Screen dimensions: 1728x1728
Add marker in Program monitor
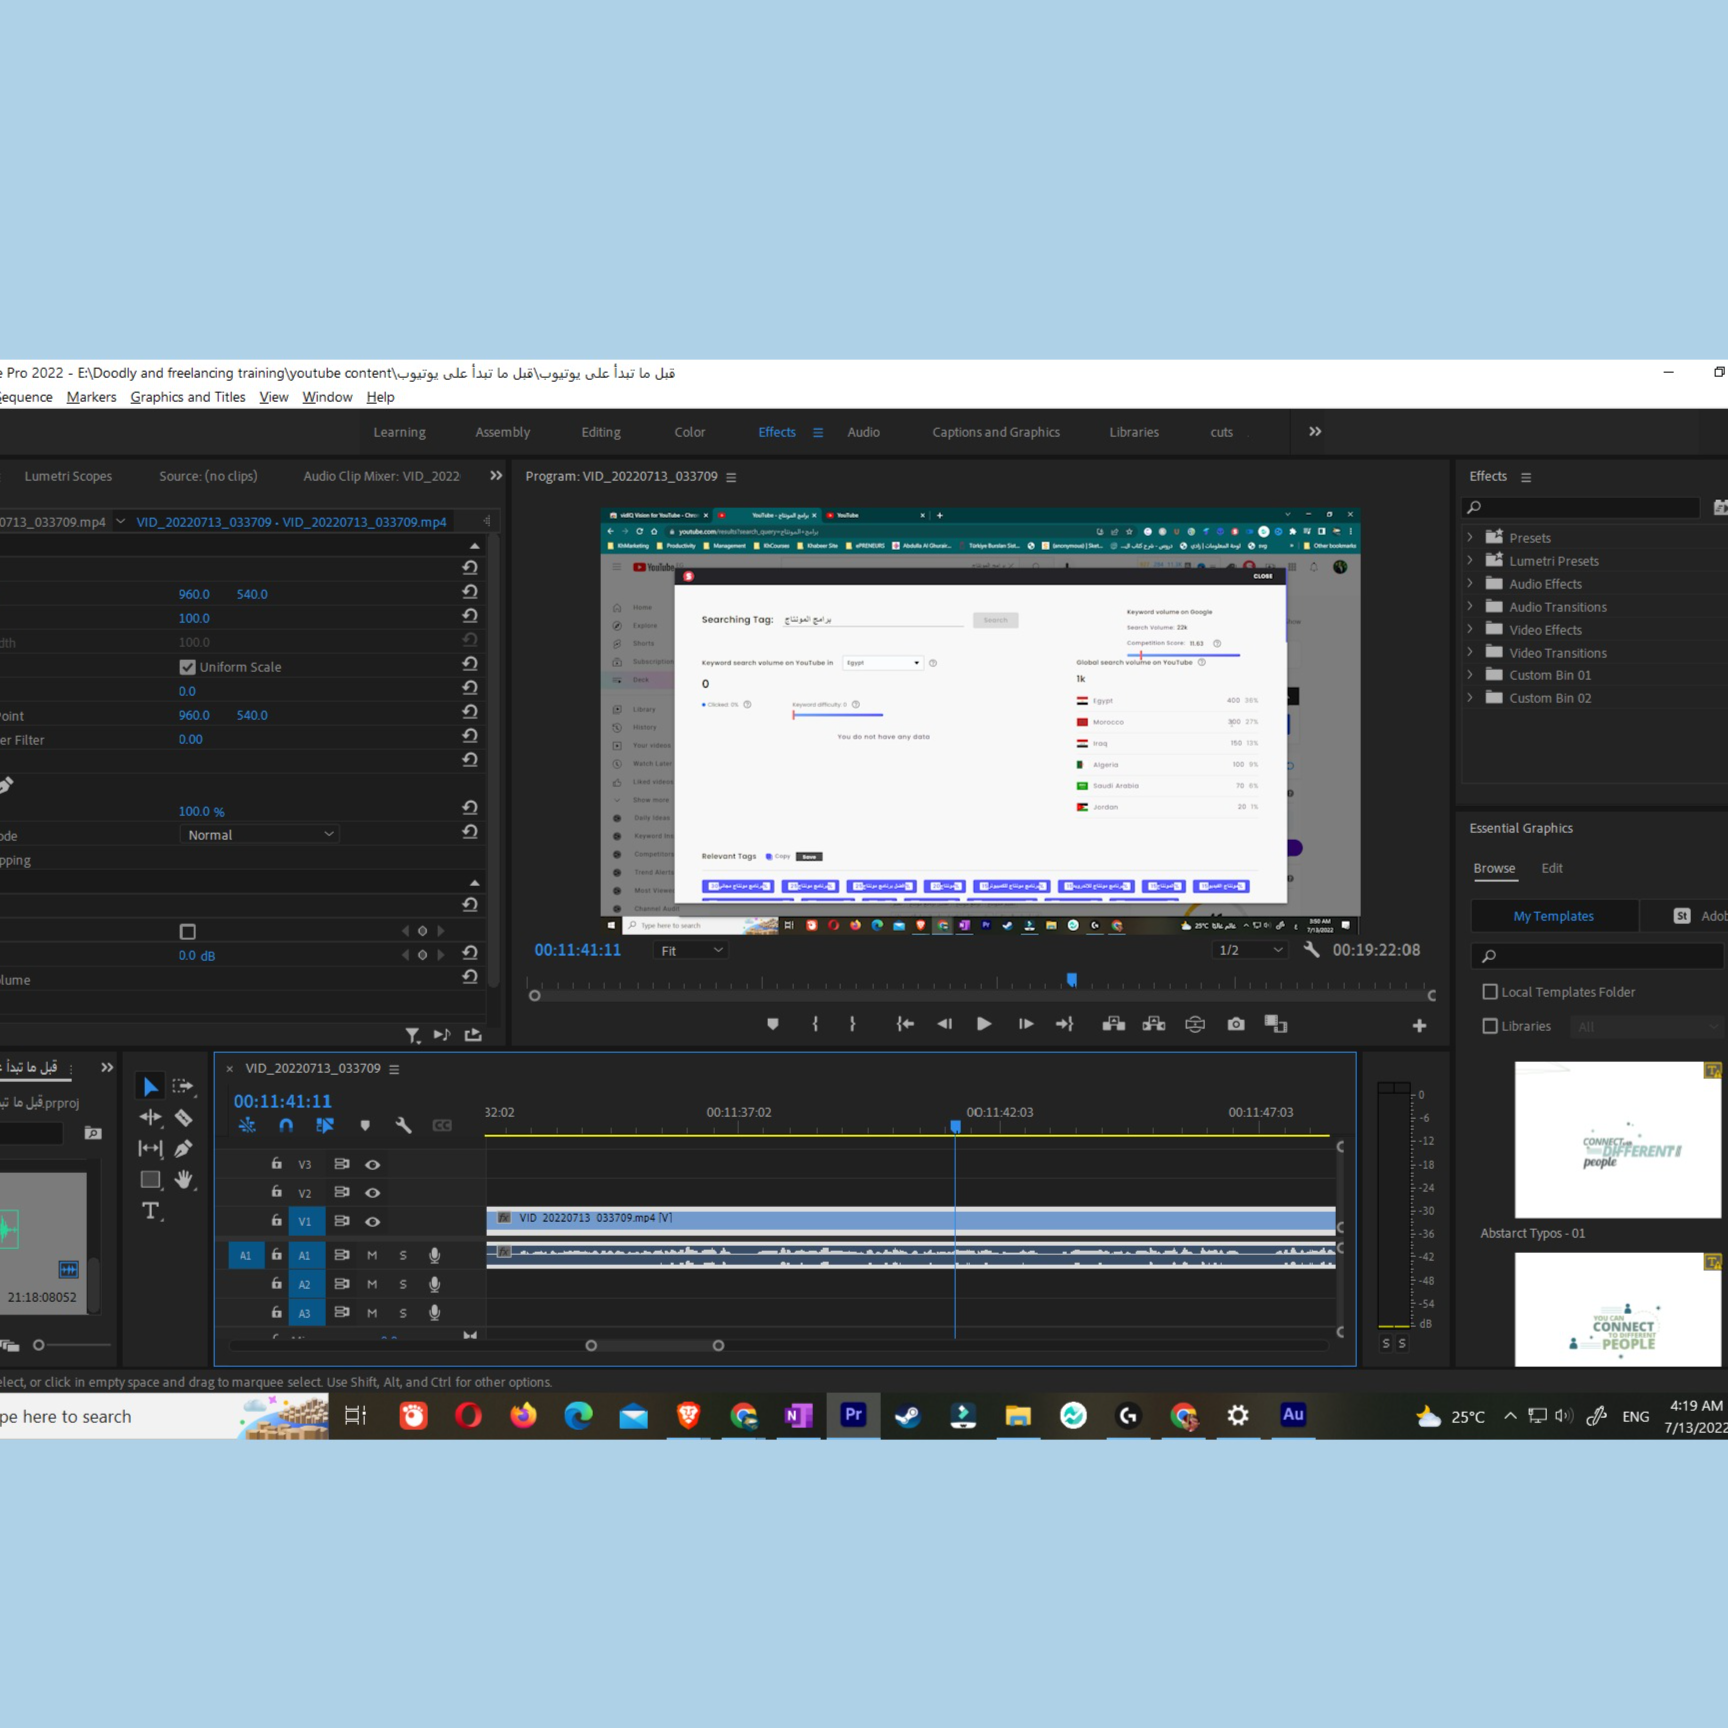point(773,1024)
